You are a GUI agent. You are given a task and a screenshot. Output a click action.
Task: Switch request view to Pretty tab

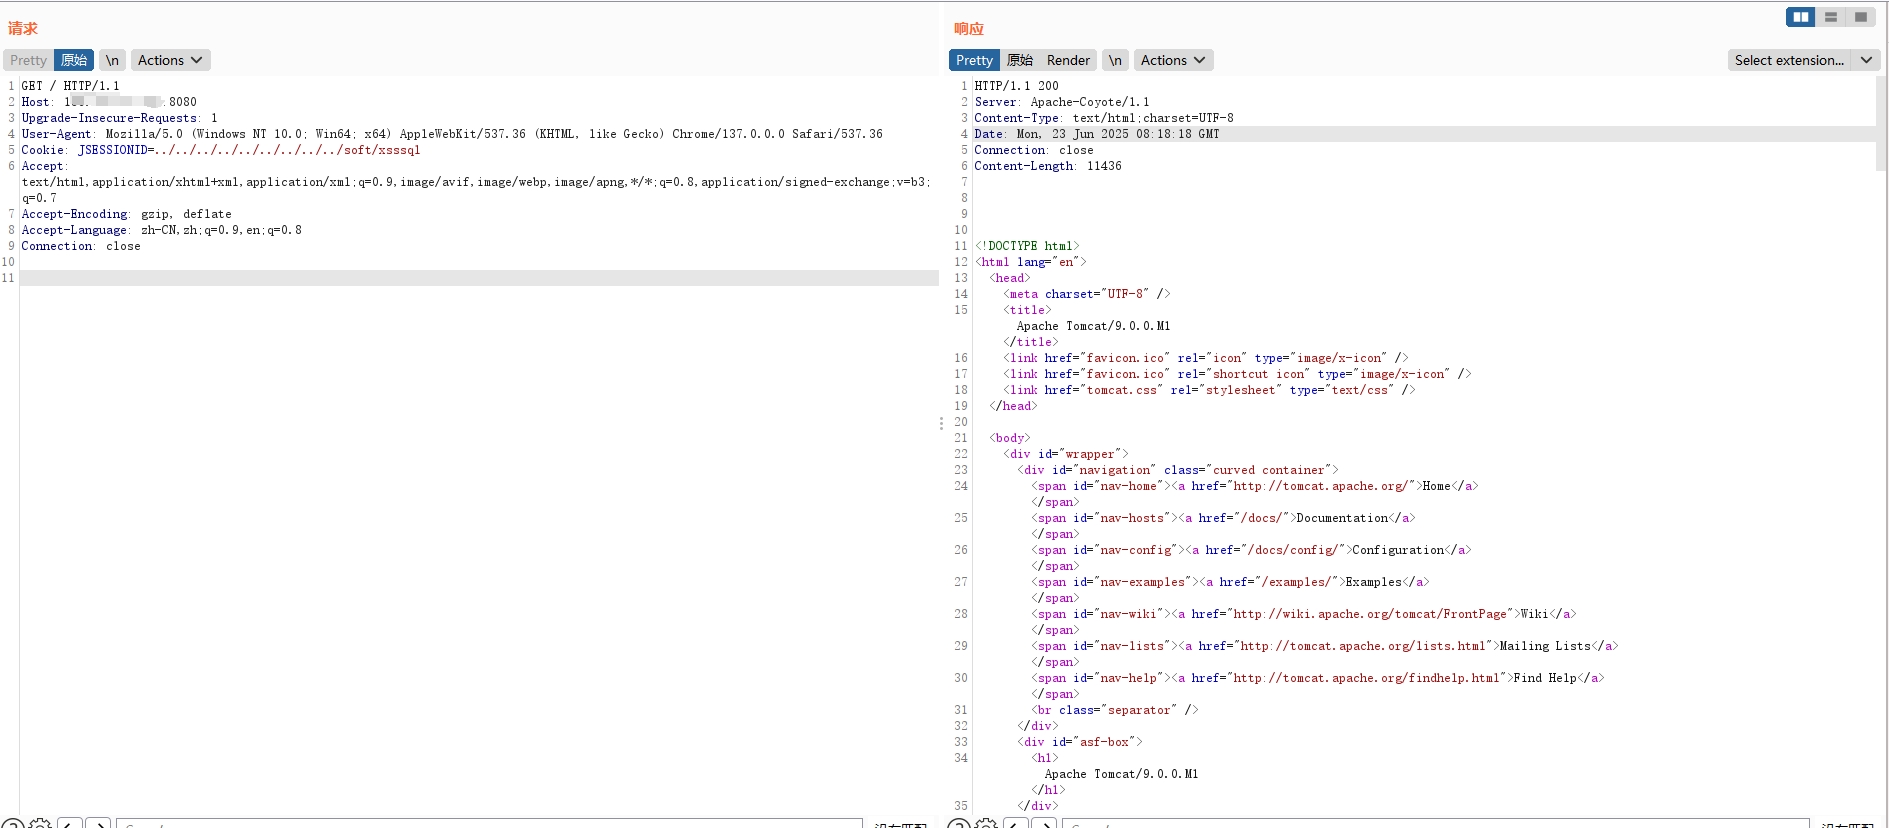(28, 60)
